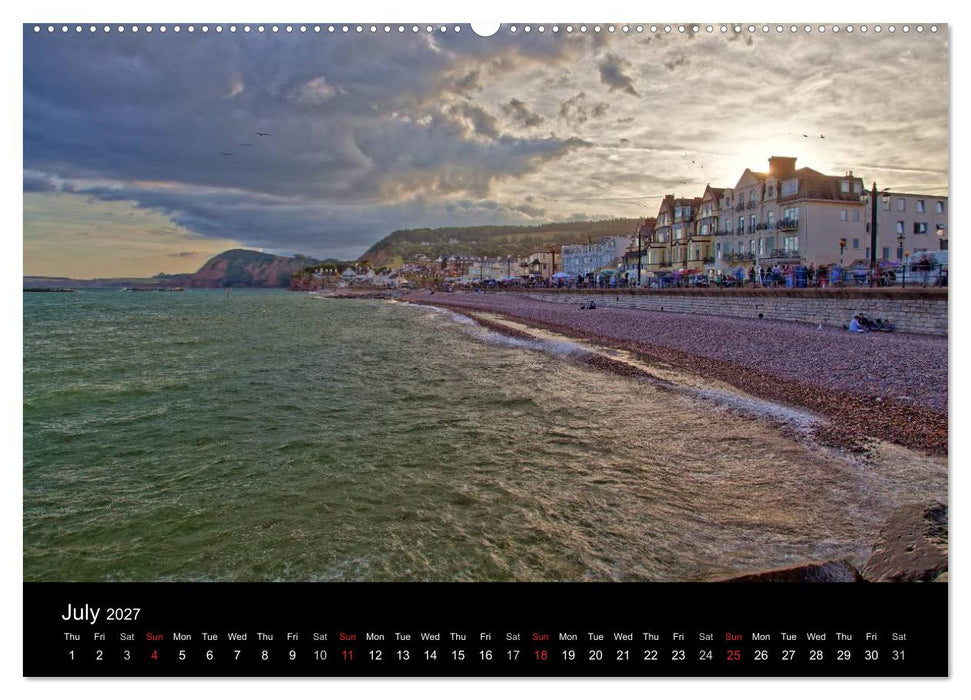The height and width of the screenshot is (700, 971).
Task: Select date 14 in the calendar row
Action: click(430, 655)
